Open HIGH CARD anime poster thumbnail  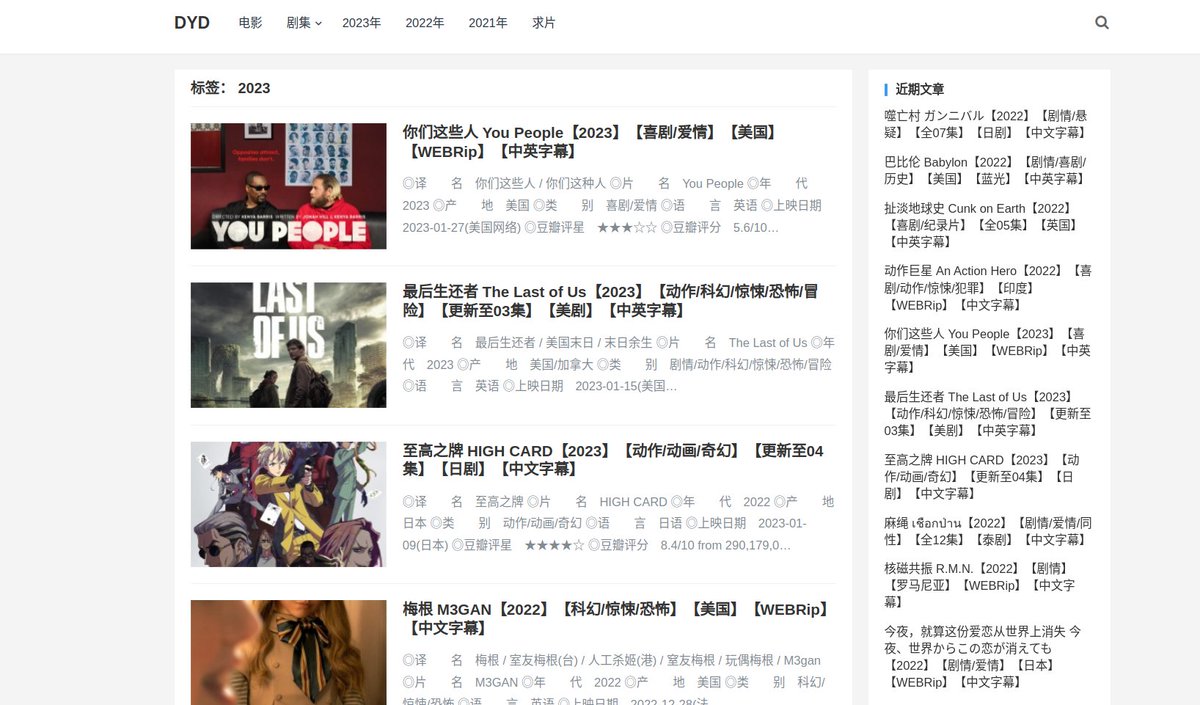288,504
